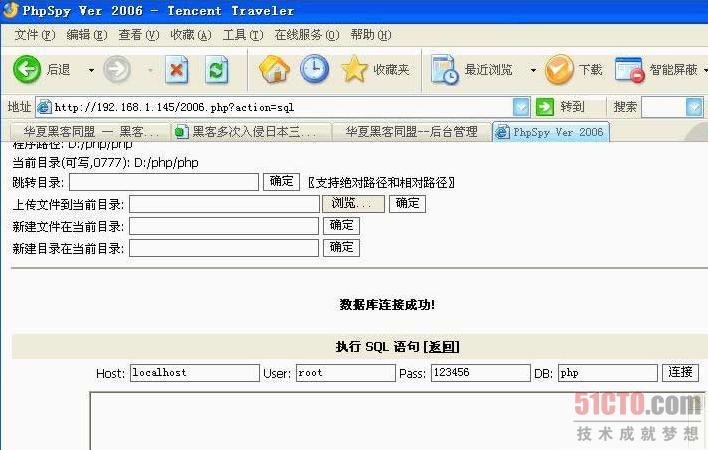Open the 文件(F) menu
Viewport: 708px width, 450px height.
(35, 35)
